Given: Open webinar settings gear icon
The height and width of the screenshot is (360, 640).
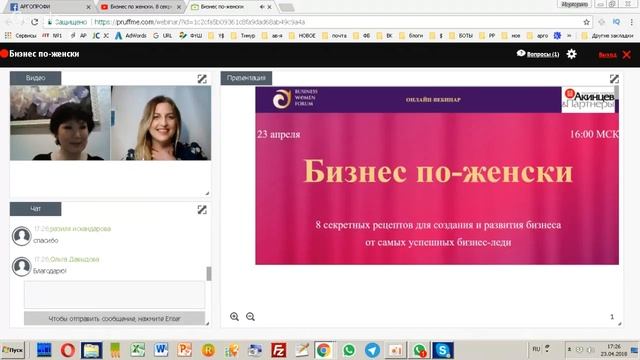Looking at the screenshot, I should pos(571,54).
